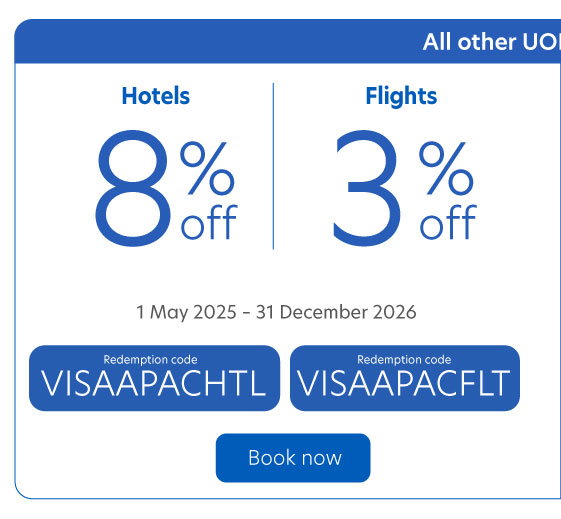
Task: Click the large 8 hotel discount digit
Action: pyautogui.click(x=133, y=188)
